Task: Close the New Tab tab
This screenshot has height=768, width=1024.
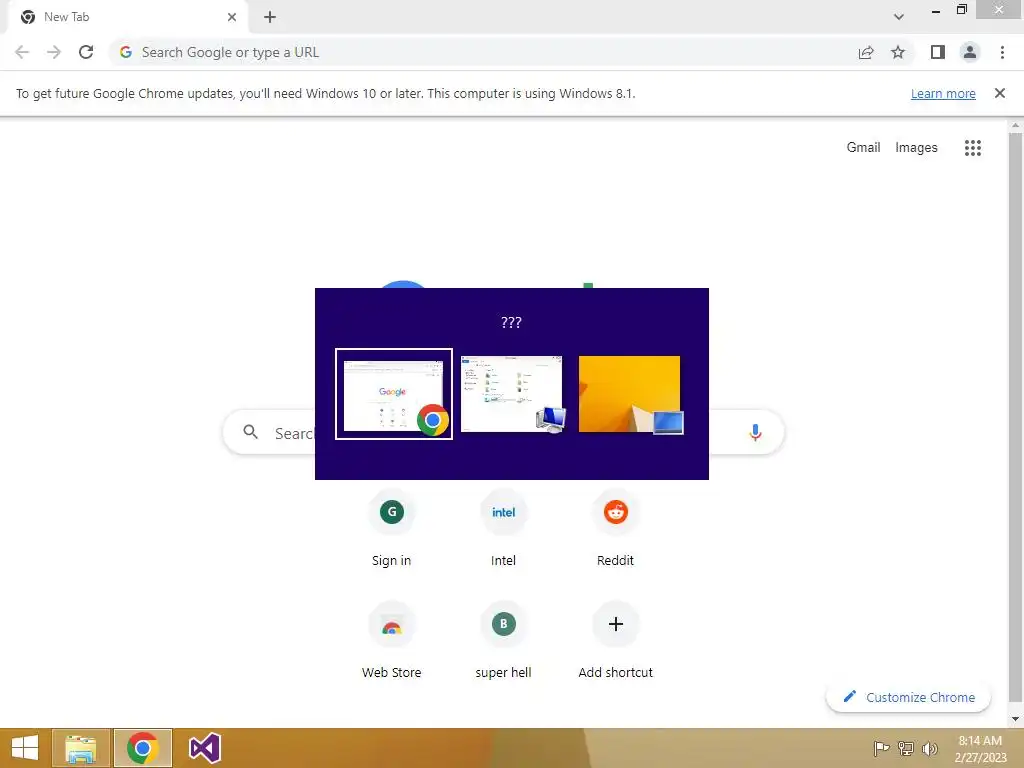Action: point(232,17)
